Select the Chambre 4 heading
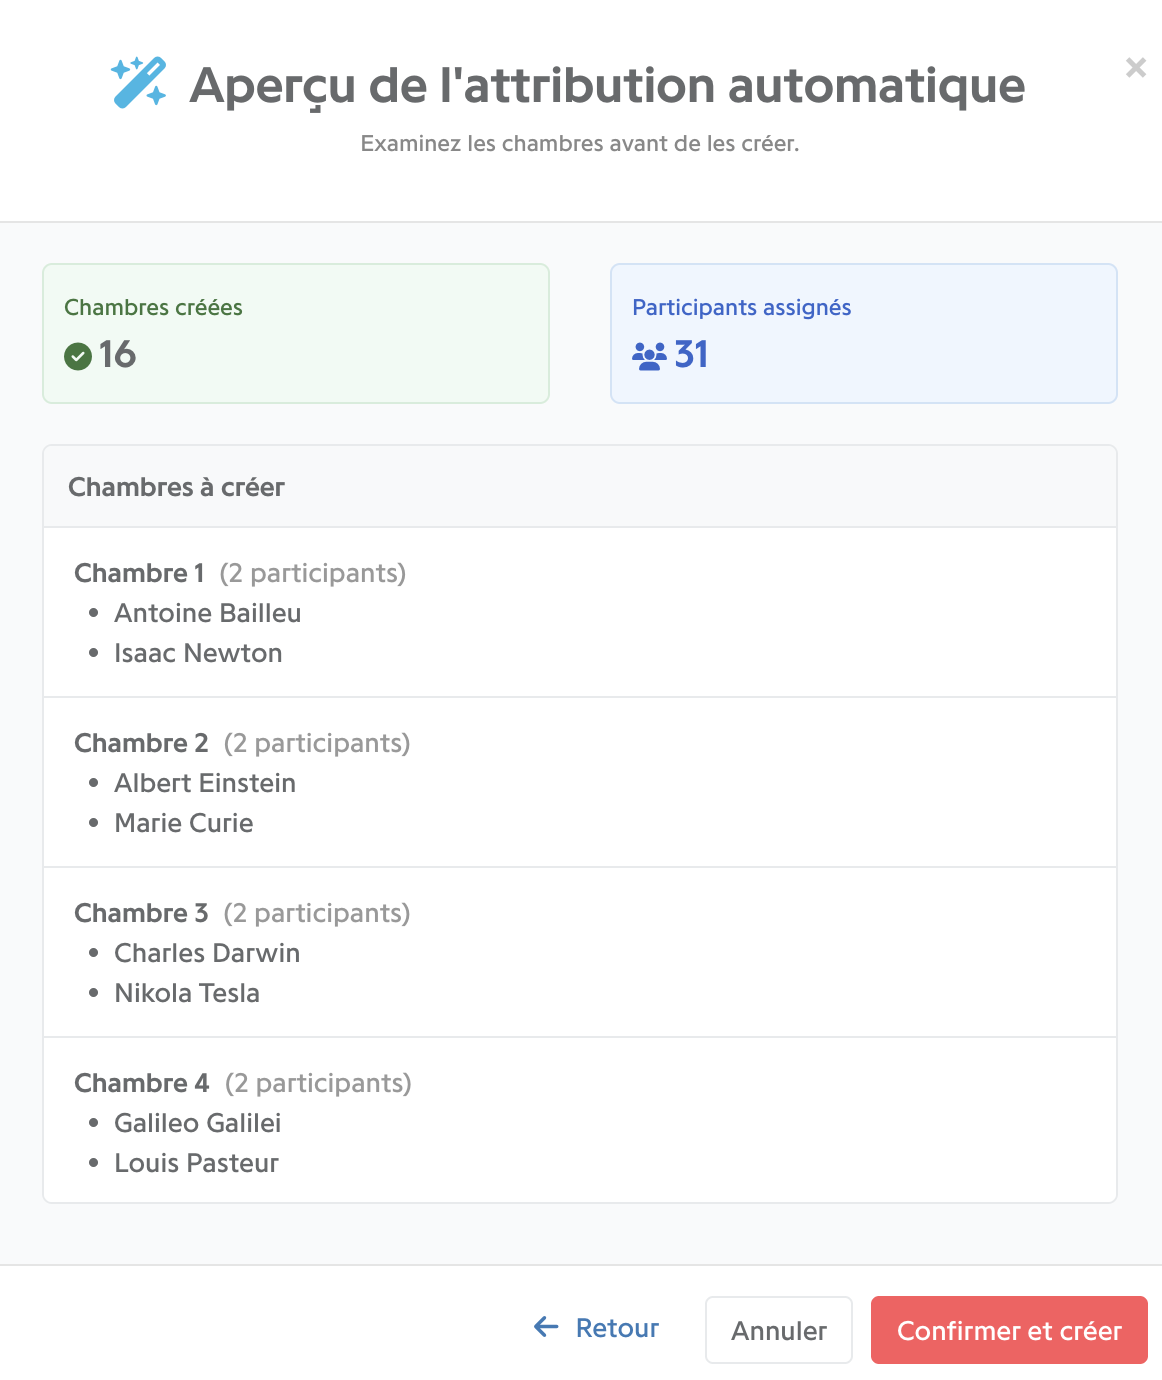The height and width of the screenshot is (1380, 1162). [142, 1083]
